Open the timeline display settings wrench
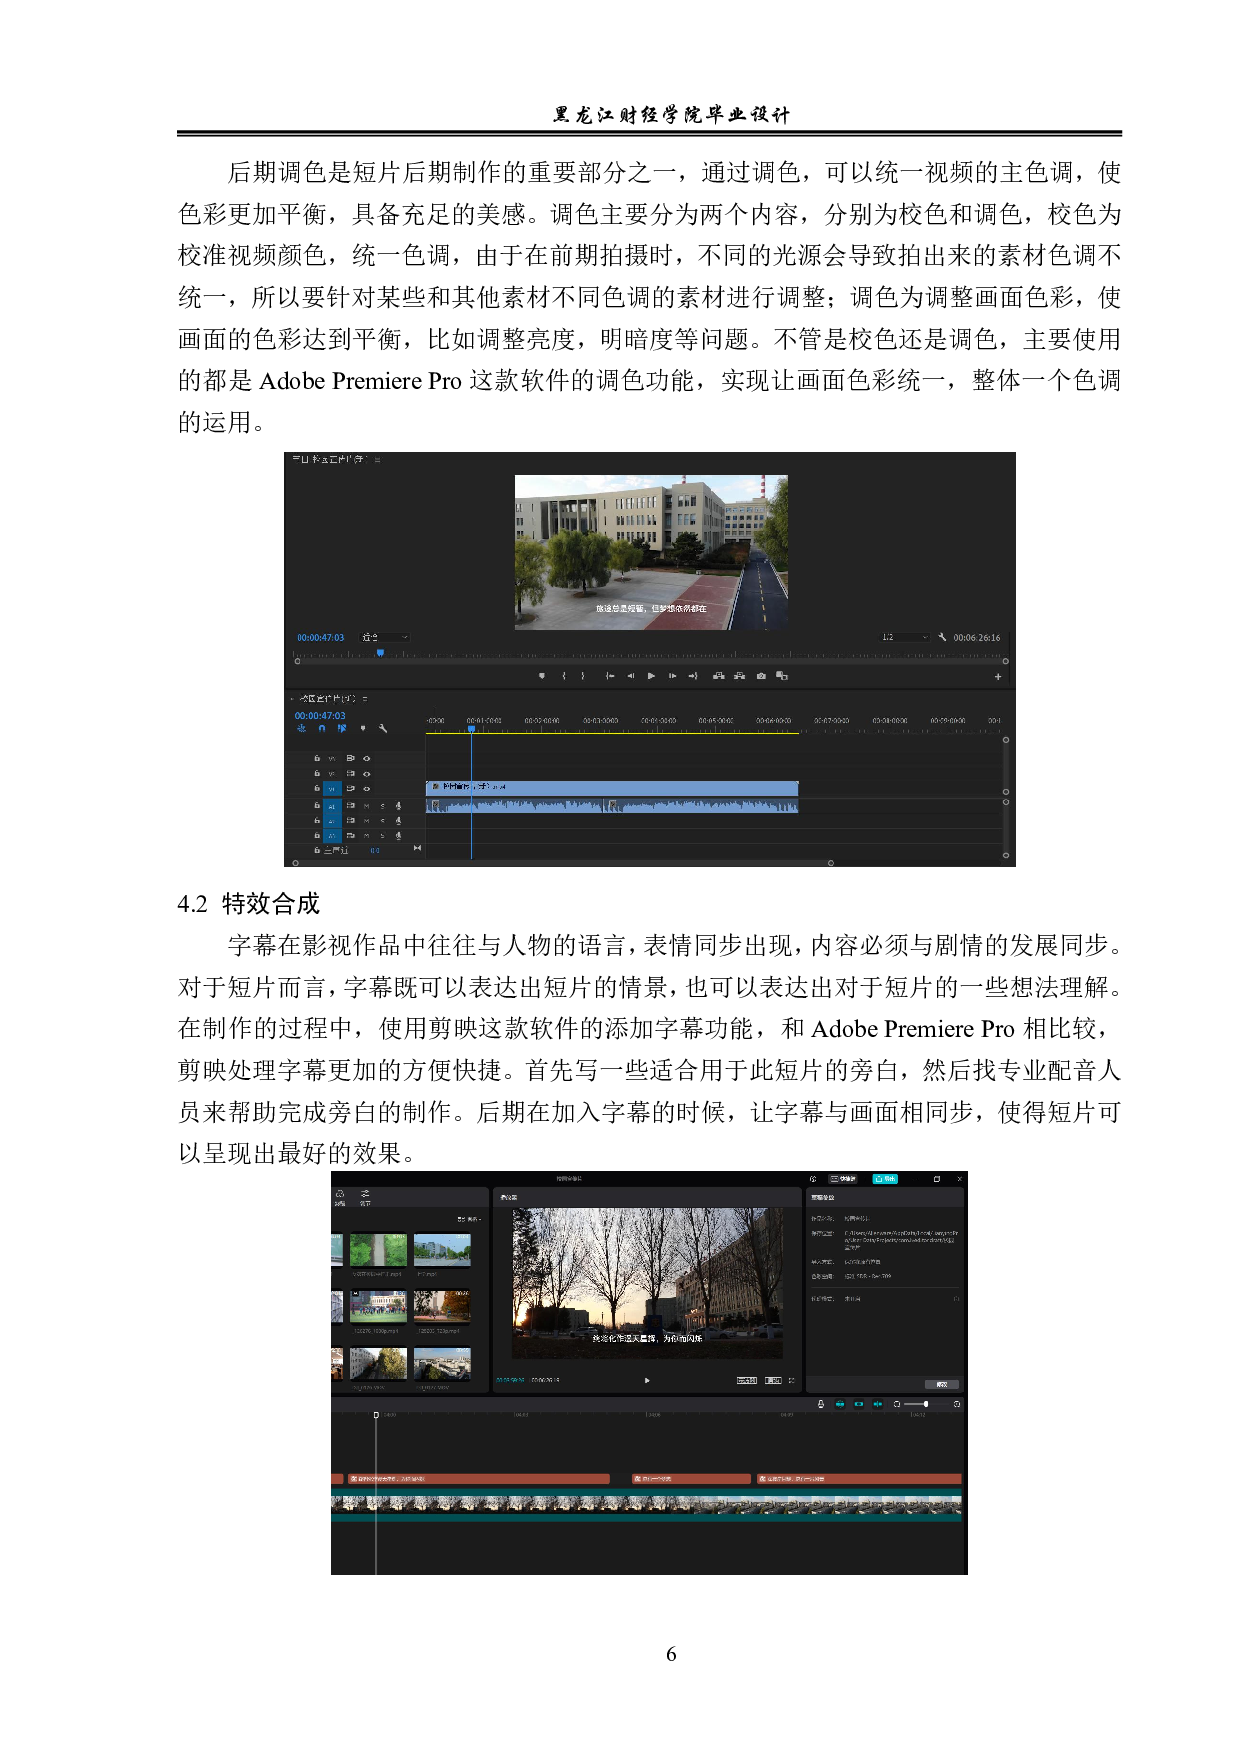The image size is (1240, 1754). point(382,729)
